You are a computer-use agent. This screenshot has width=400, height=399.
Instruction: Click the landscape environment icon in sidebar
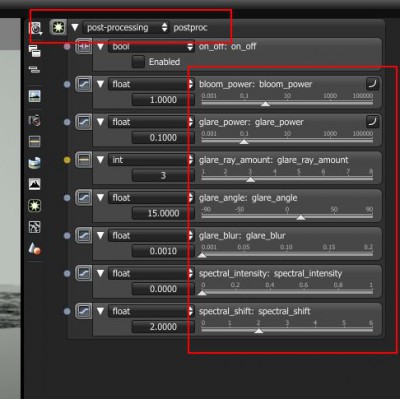35,96
